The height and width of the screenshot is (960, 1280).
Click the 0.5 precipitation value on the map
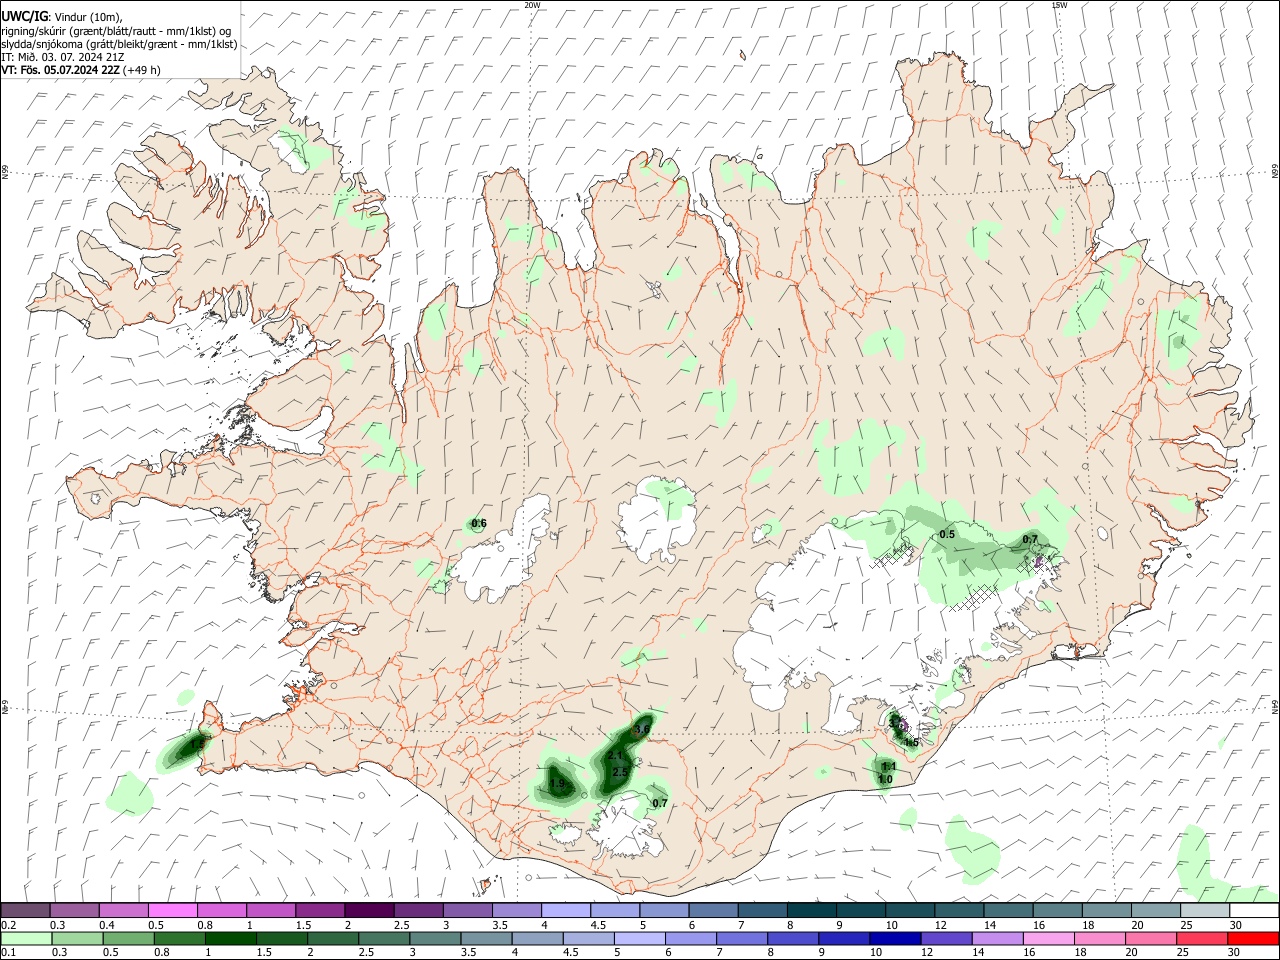[947, 535]
